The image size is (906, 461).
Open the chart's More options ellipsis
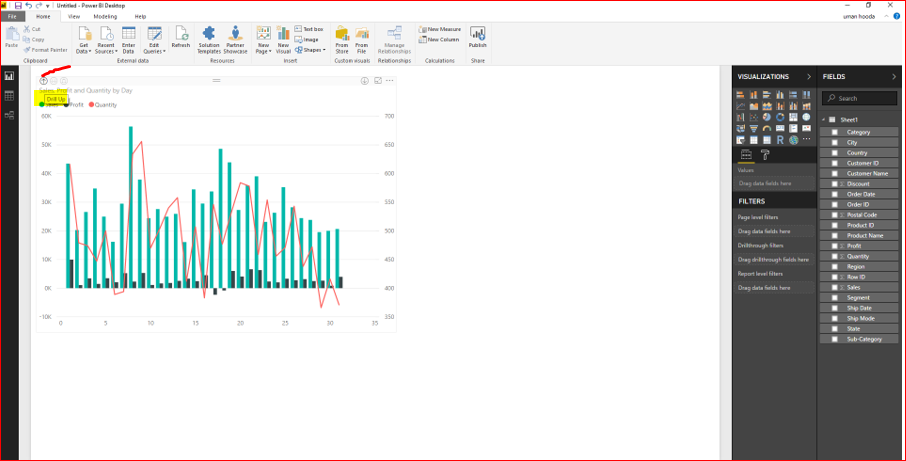point(390,81)
